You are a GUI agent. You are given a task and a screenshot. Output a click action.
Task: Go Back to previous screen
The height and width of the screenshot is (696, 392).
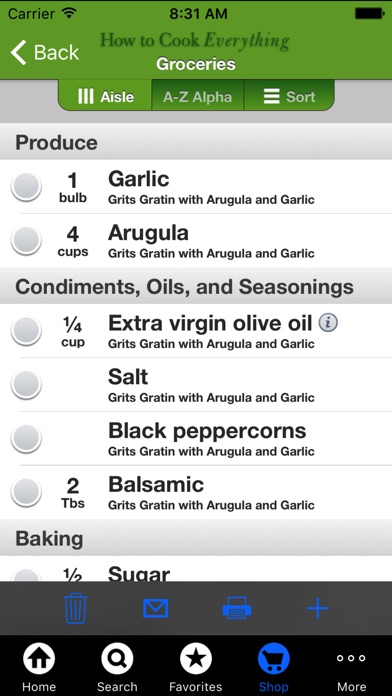pyautogui.click(x=44, y=52)
